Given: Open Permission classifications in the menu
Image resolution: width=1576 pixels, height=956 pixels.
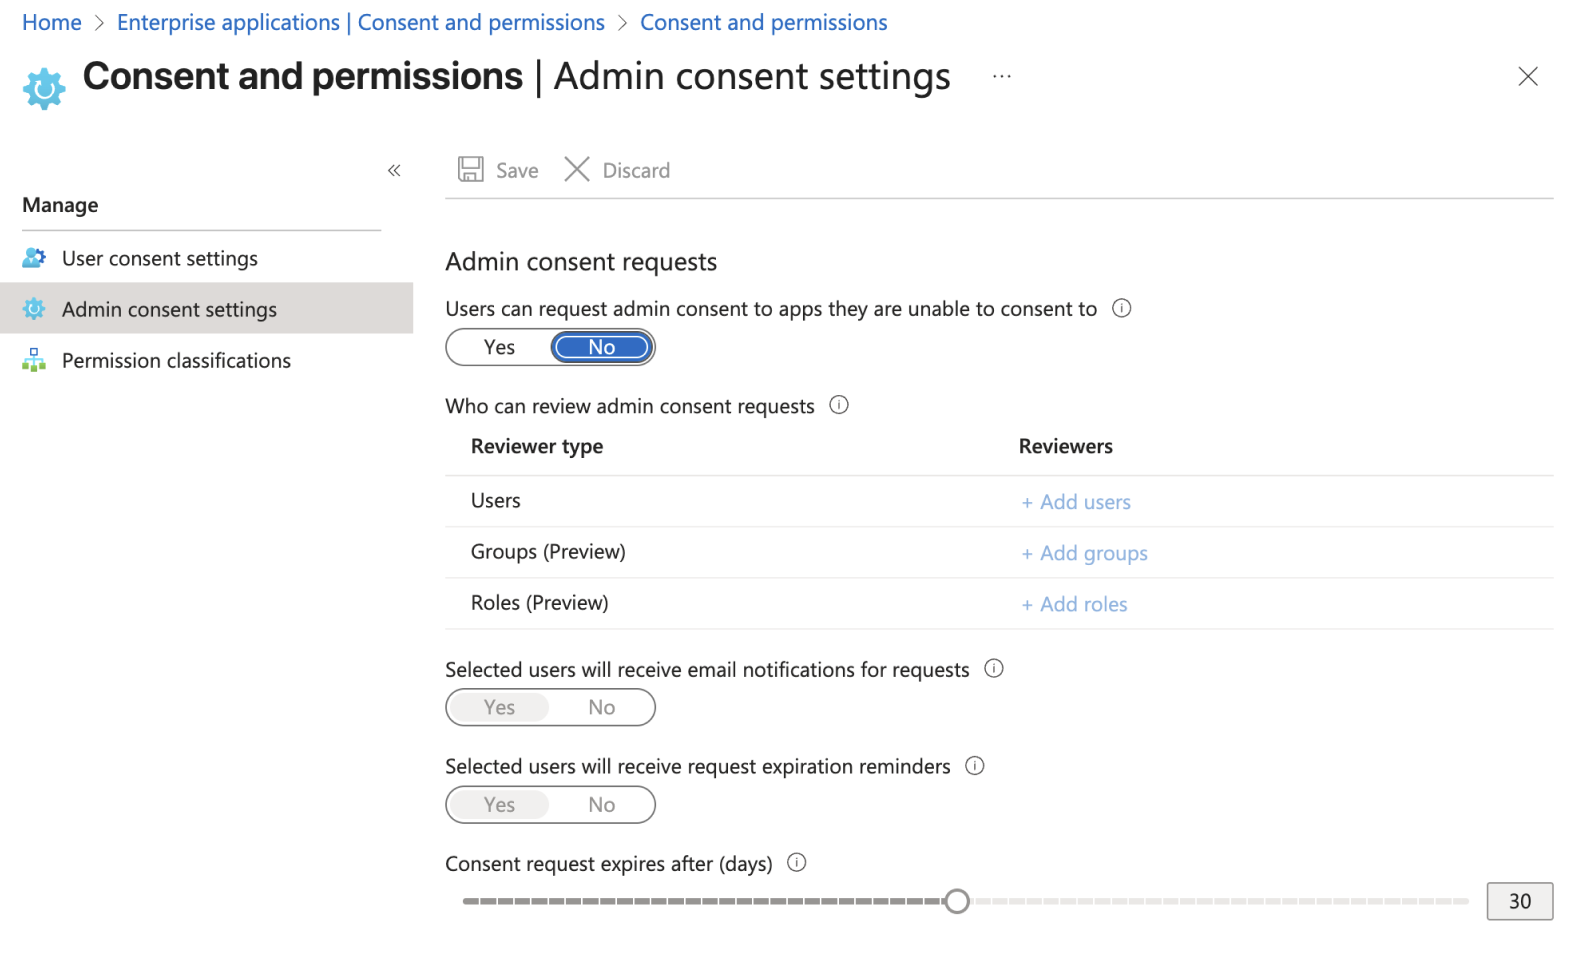Looking at the screenshot, I should [x=206, y=360].
